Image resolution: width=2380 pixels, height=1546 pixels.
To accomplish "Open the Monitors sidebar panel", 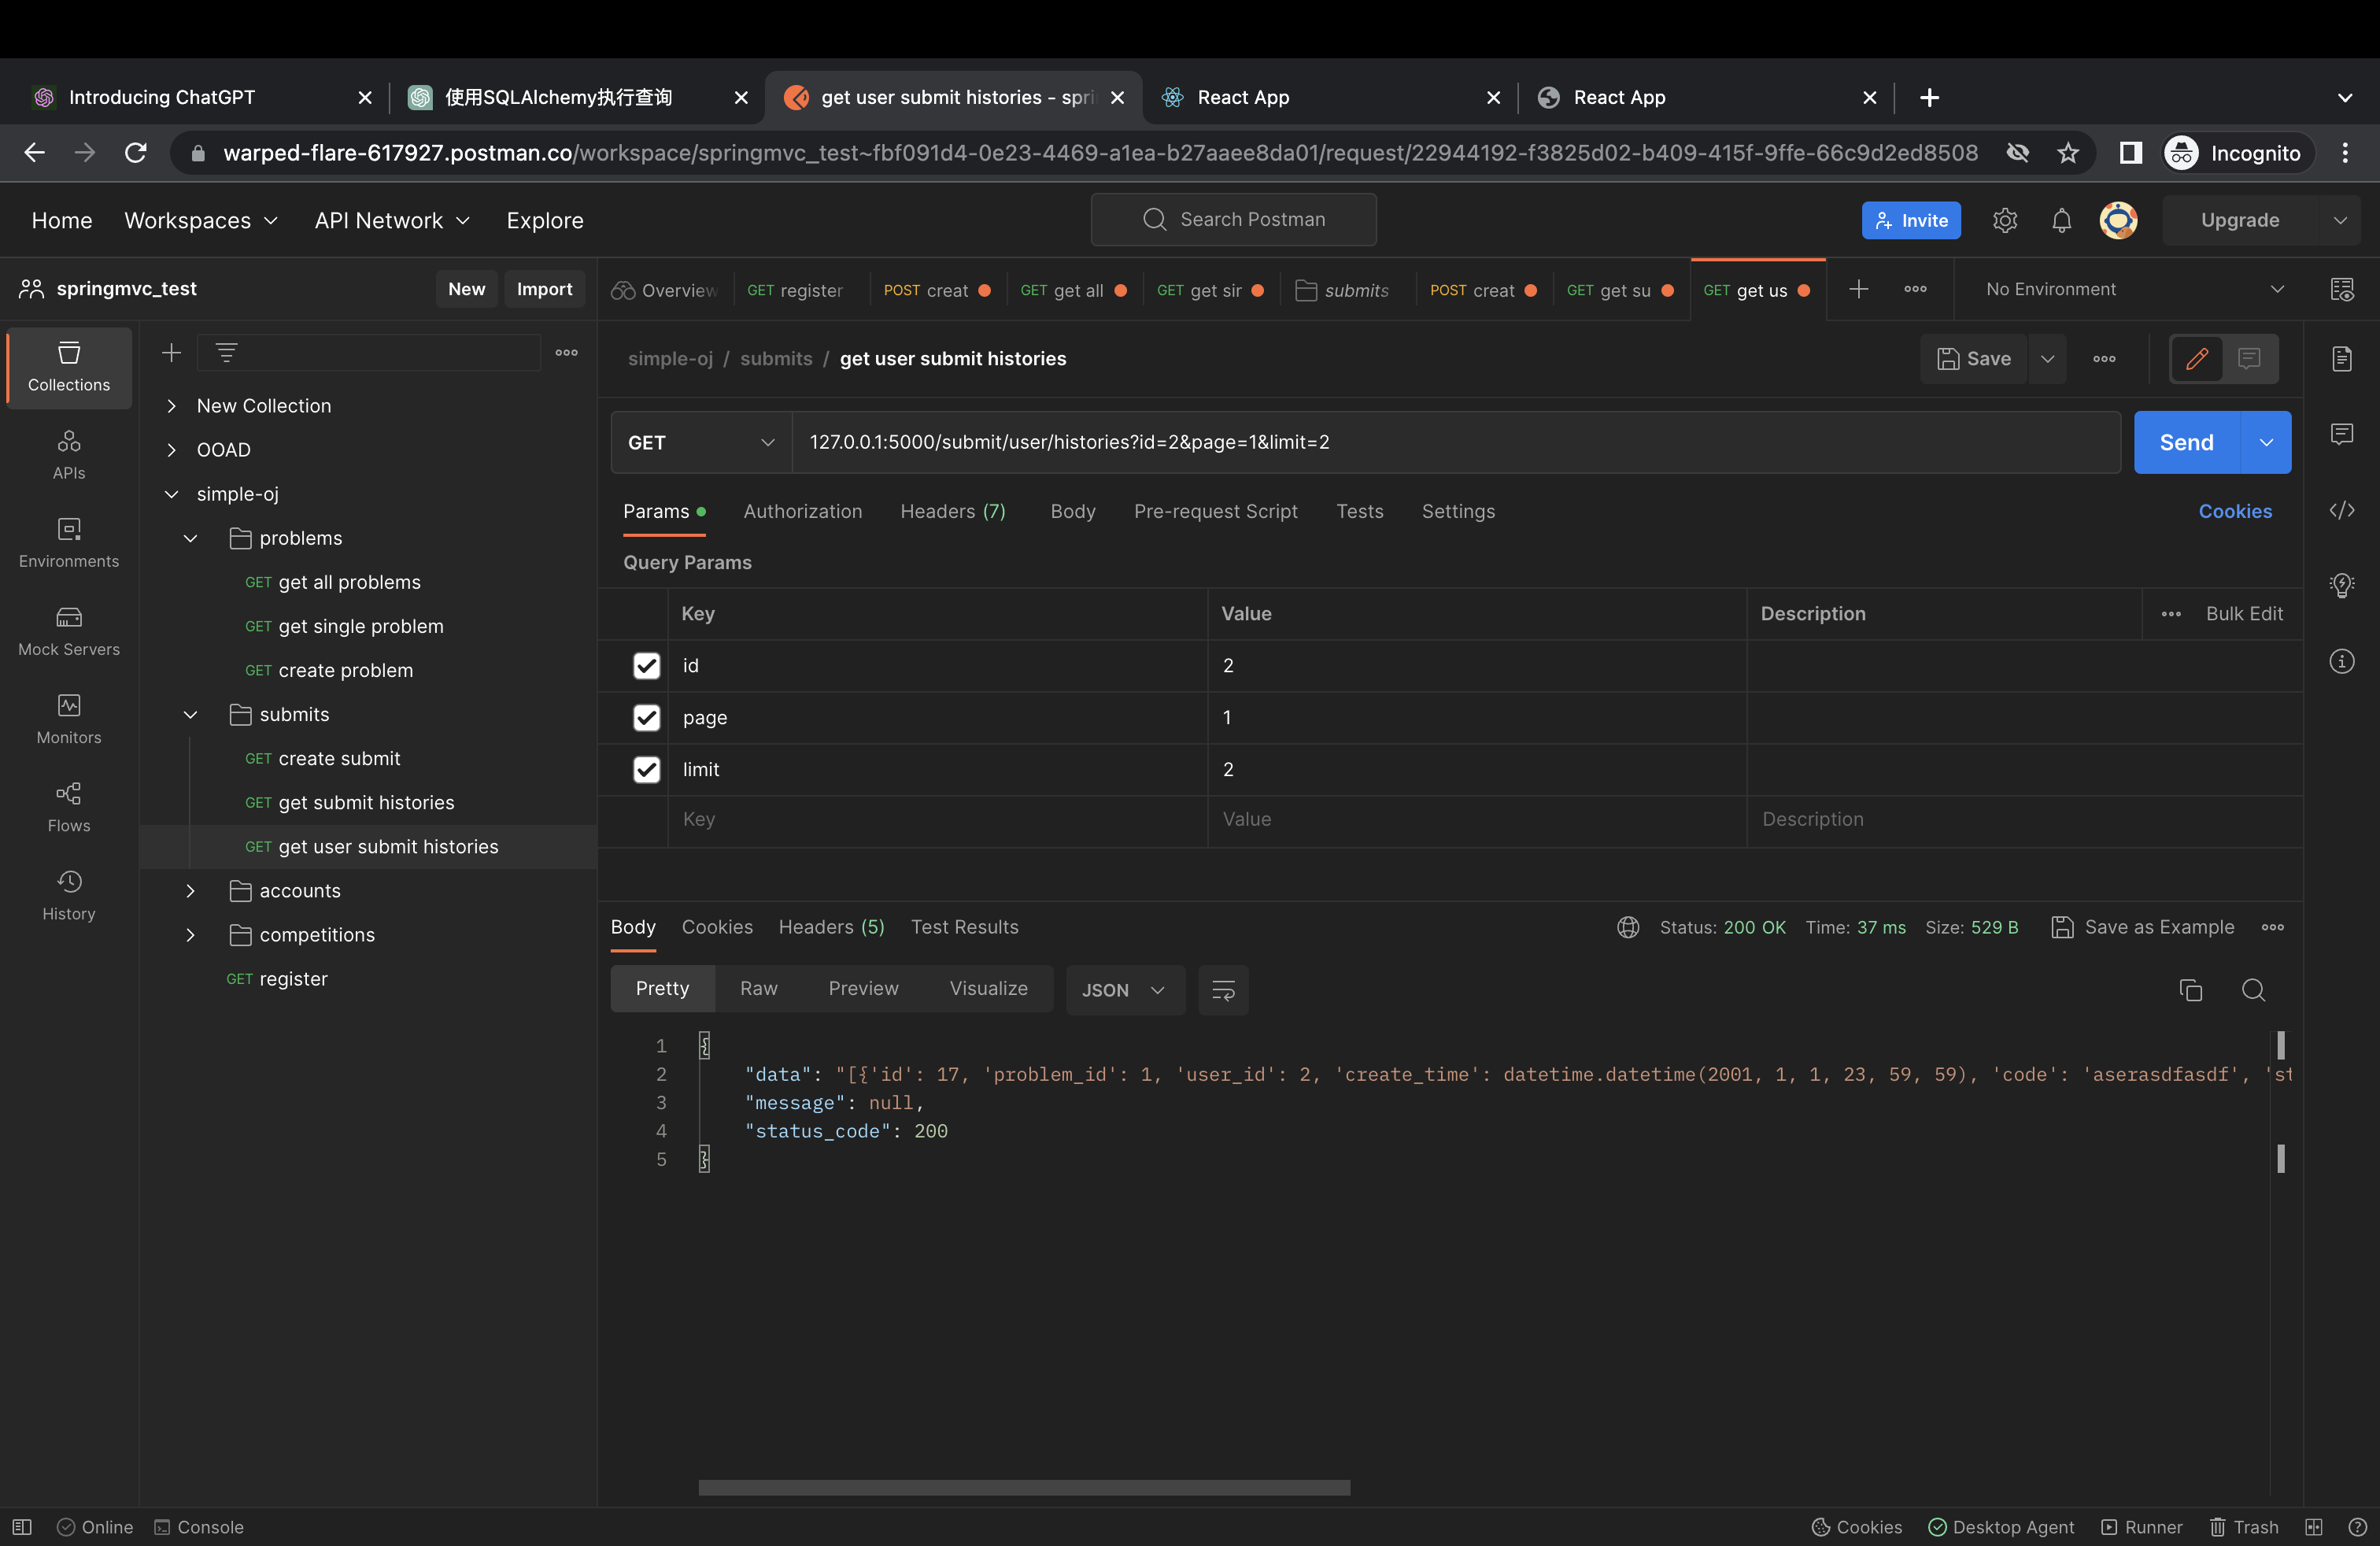I will pos(69,719).
